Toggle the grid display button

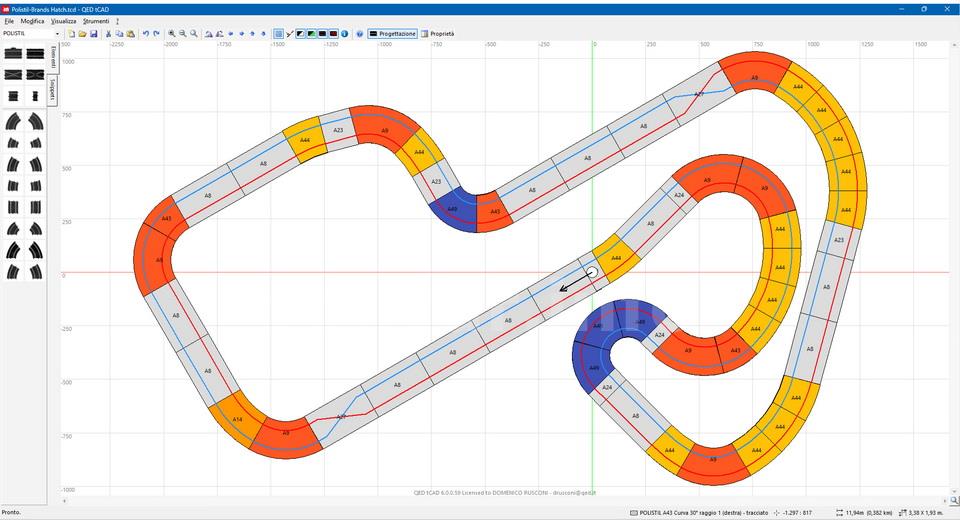coord(278,34)
